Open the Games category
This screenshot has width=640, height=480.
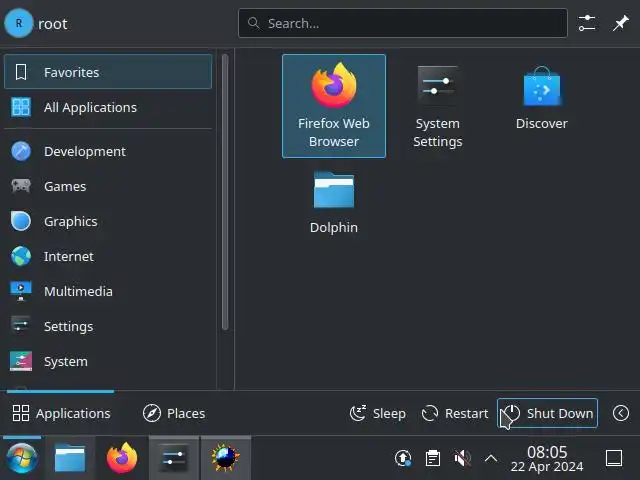(108, 186)
